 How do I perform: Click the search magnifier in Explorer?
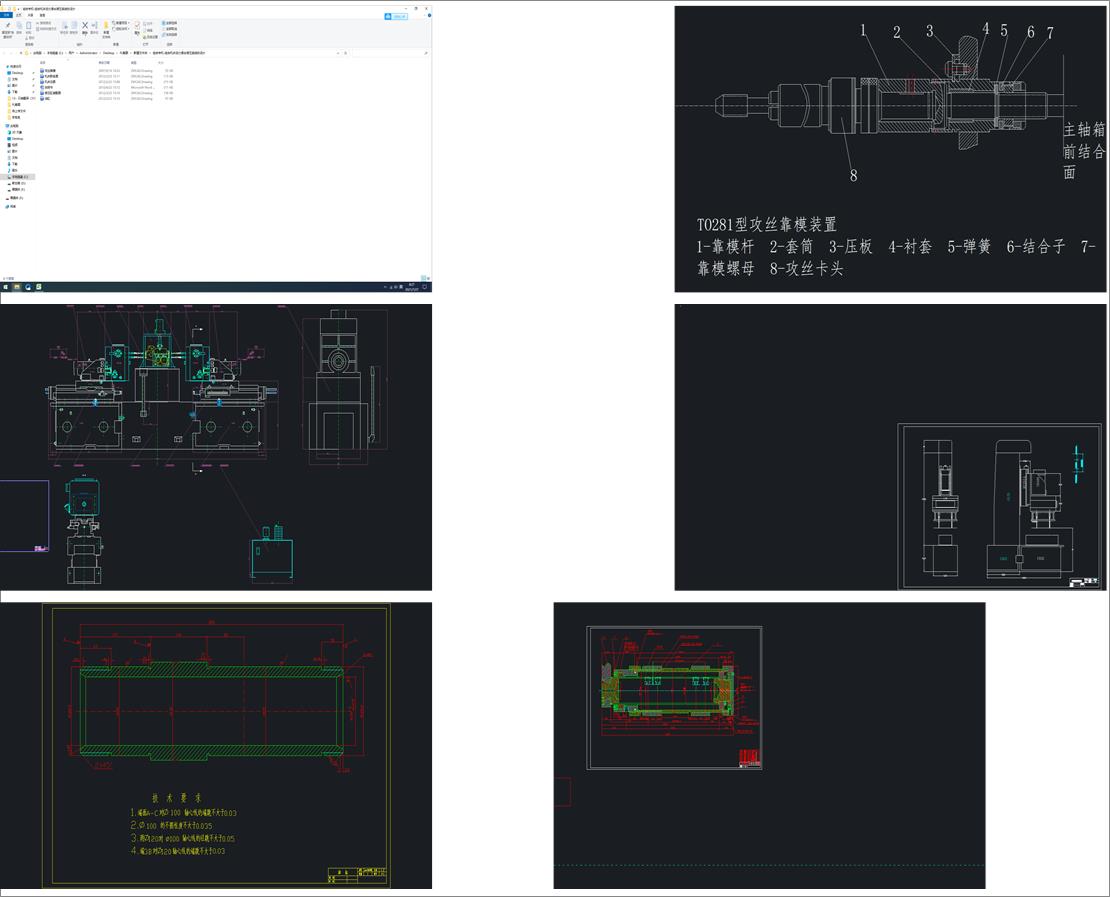point(427,52)
